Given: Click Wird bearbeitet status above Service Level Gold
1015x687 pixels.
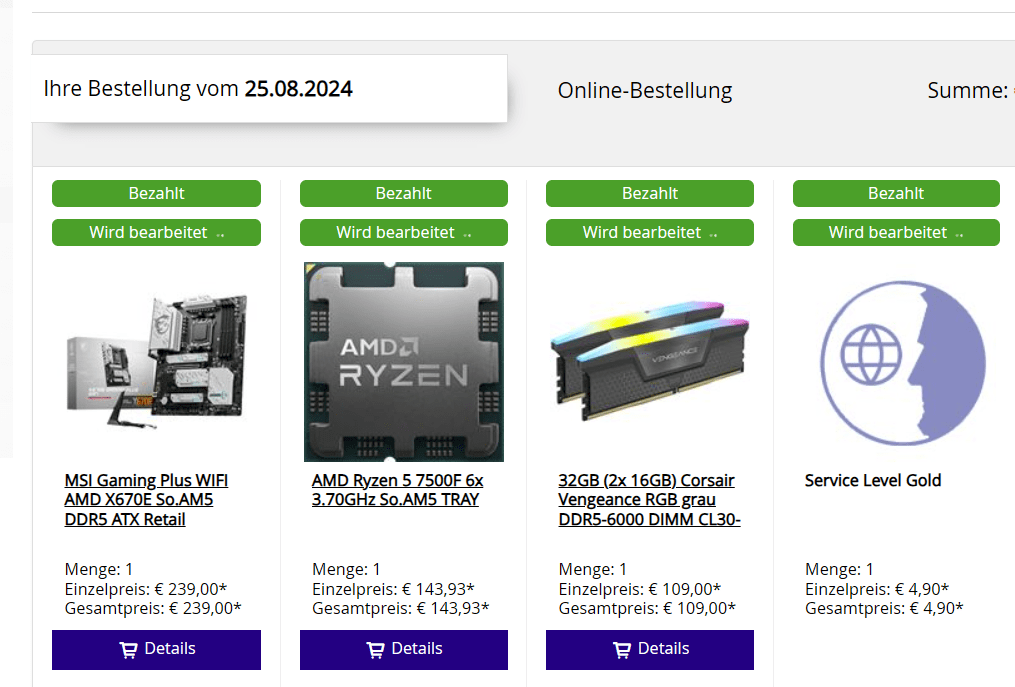Looking at the screenshot, I should [x=896, y=232].
